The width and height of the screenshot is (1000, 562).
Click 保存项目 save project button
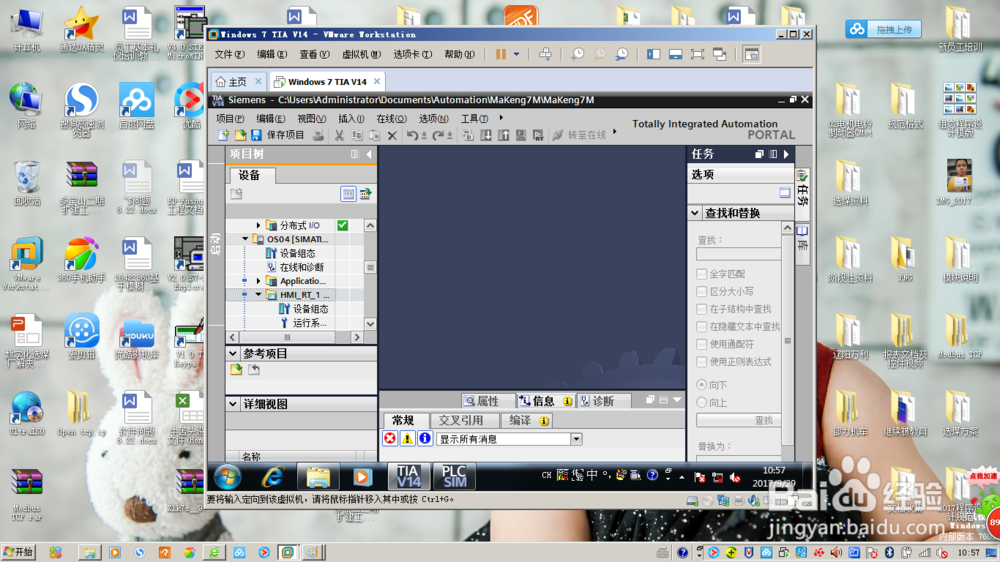pos(285,135)
